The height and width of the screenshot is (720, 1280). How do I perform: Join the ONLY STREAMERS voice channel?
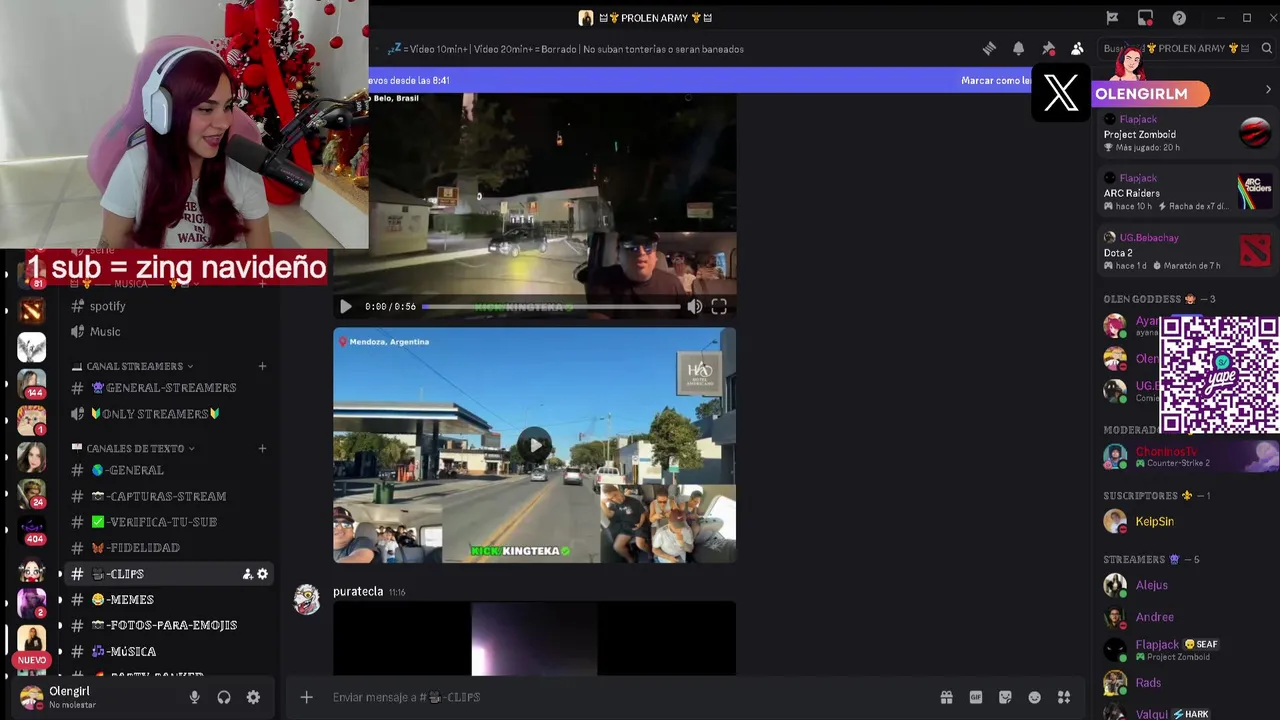click(x=167, y=414)
